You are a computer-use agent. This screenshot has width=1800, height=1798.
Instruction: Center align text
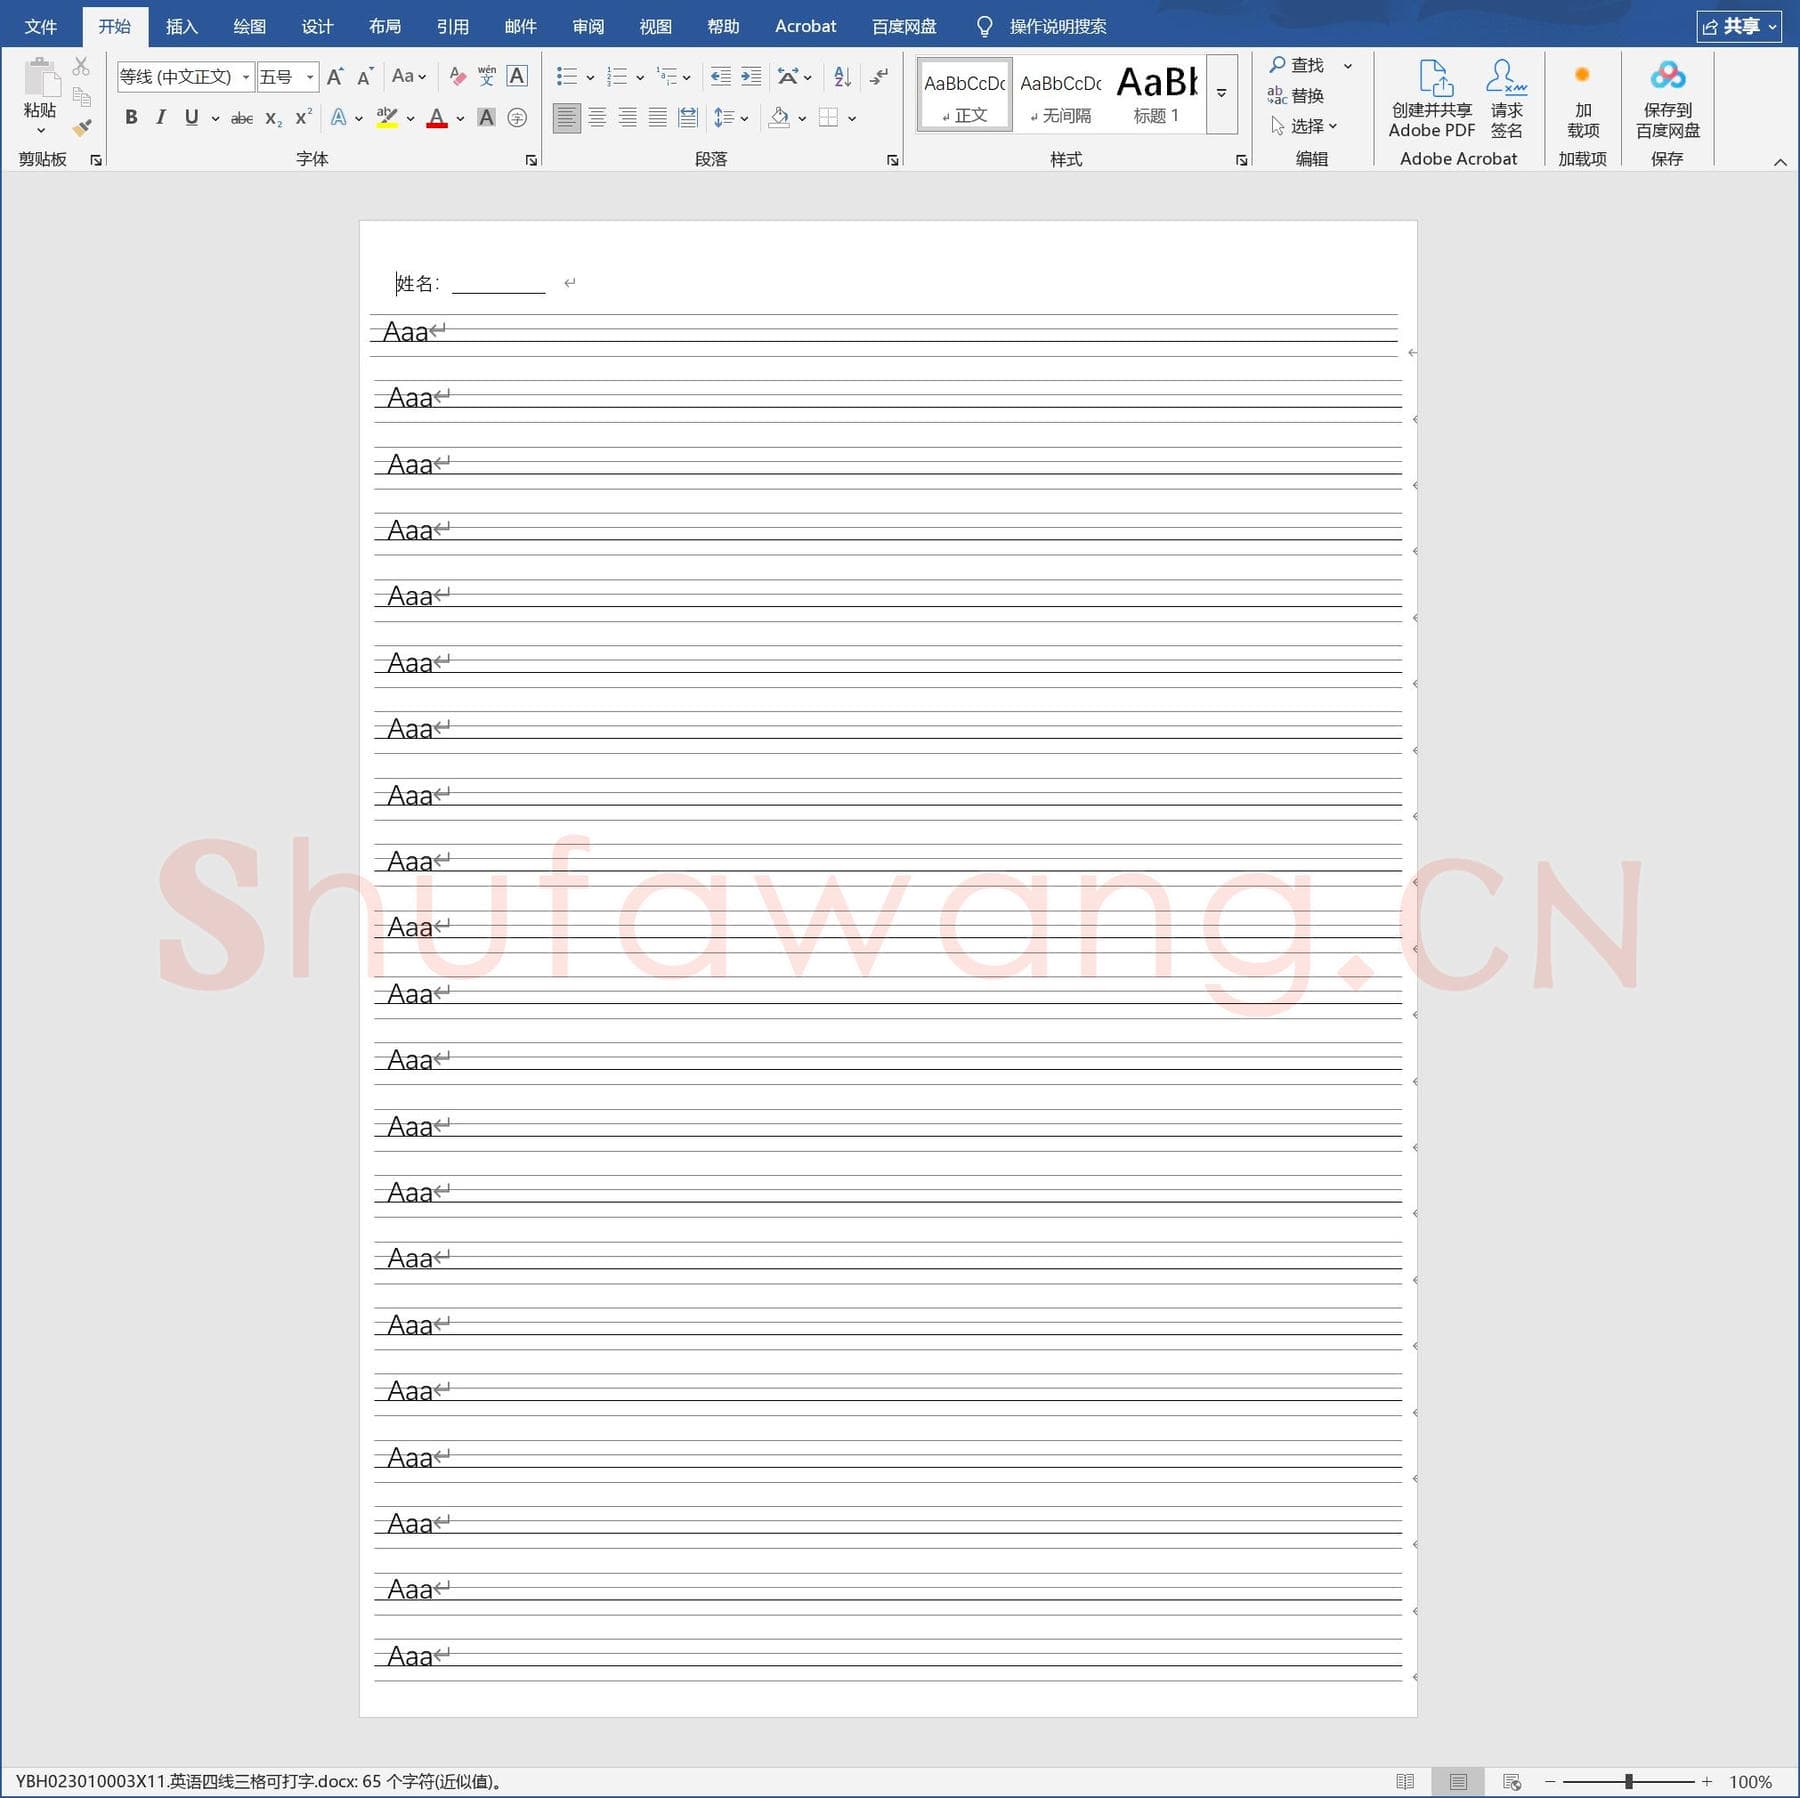[x=597, y=117]
